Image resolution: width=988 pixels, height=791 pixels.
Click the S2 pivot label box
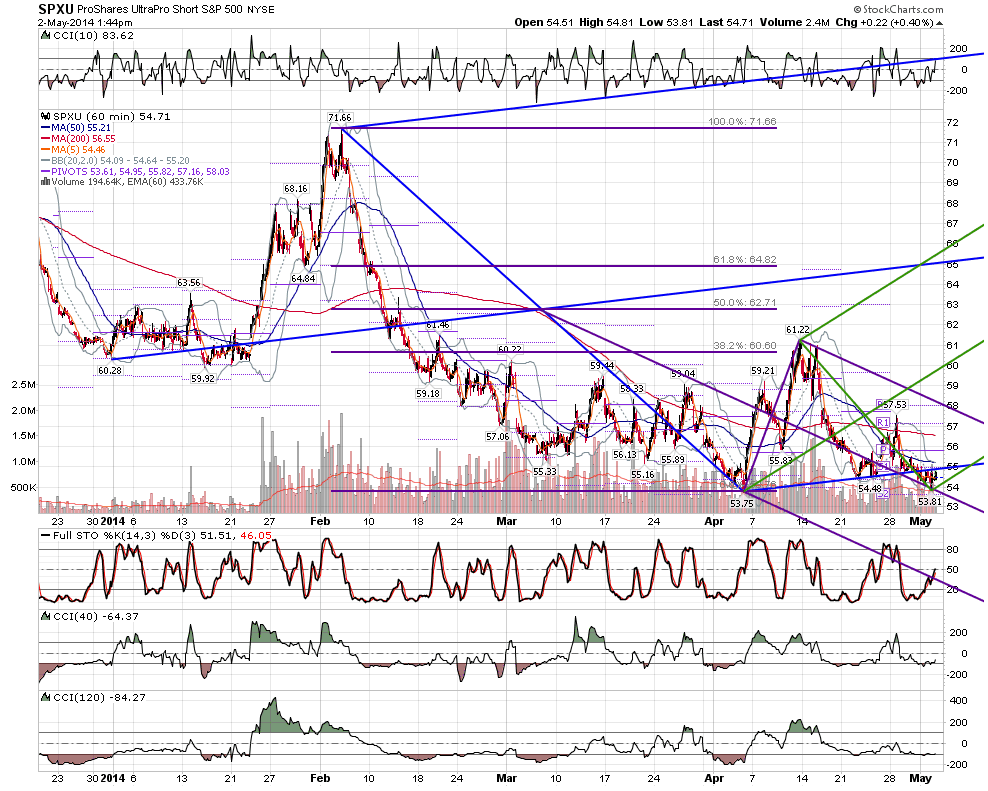coord(883,494)
